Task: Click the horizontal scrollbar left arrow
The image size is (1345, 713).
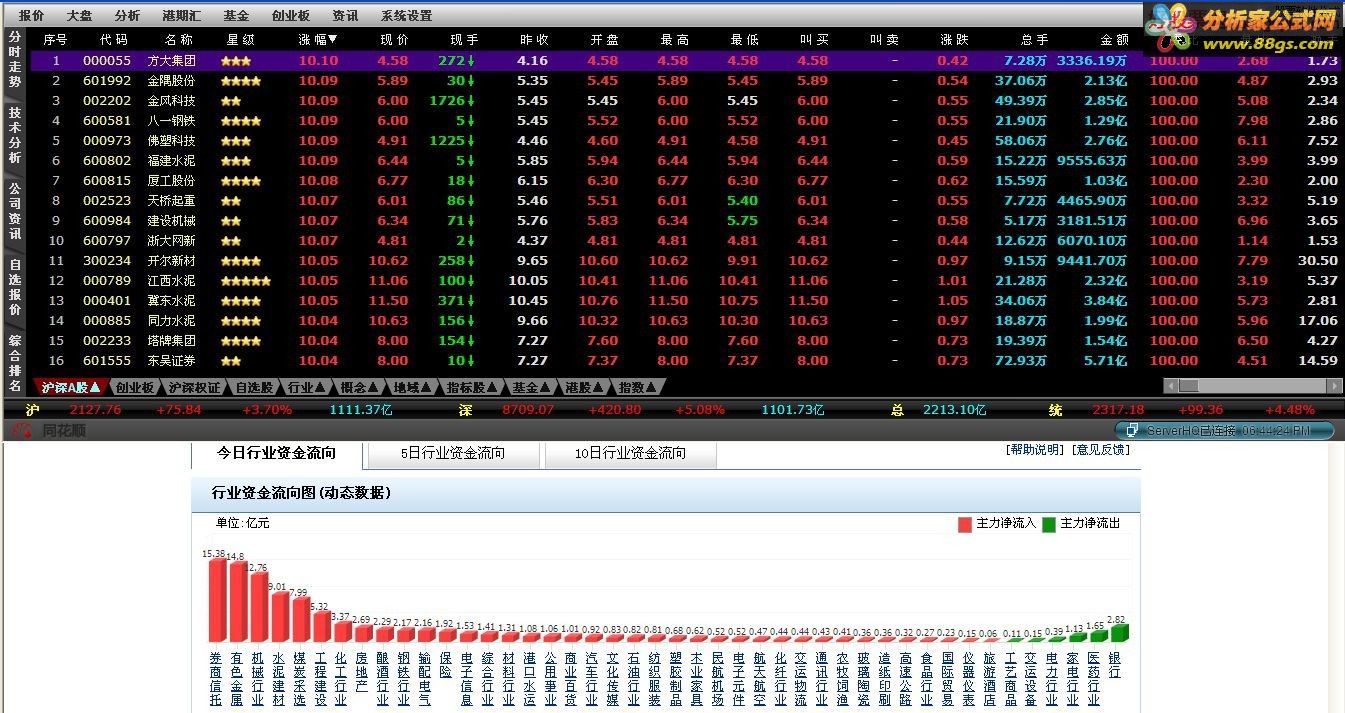Action: click(1170, 386)
